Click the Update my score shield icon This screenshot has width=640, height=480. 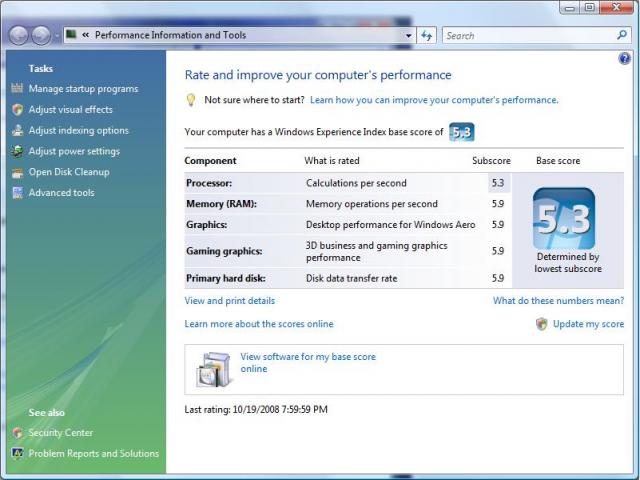542,324
